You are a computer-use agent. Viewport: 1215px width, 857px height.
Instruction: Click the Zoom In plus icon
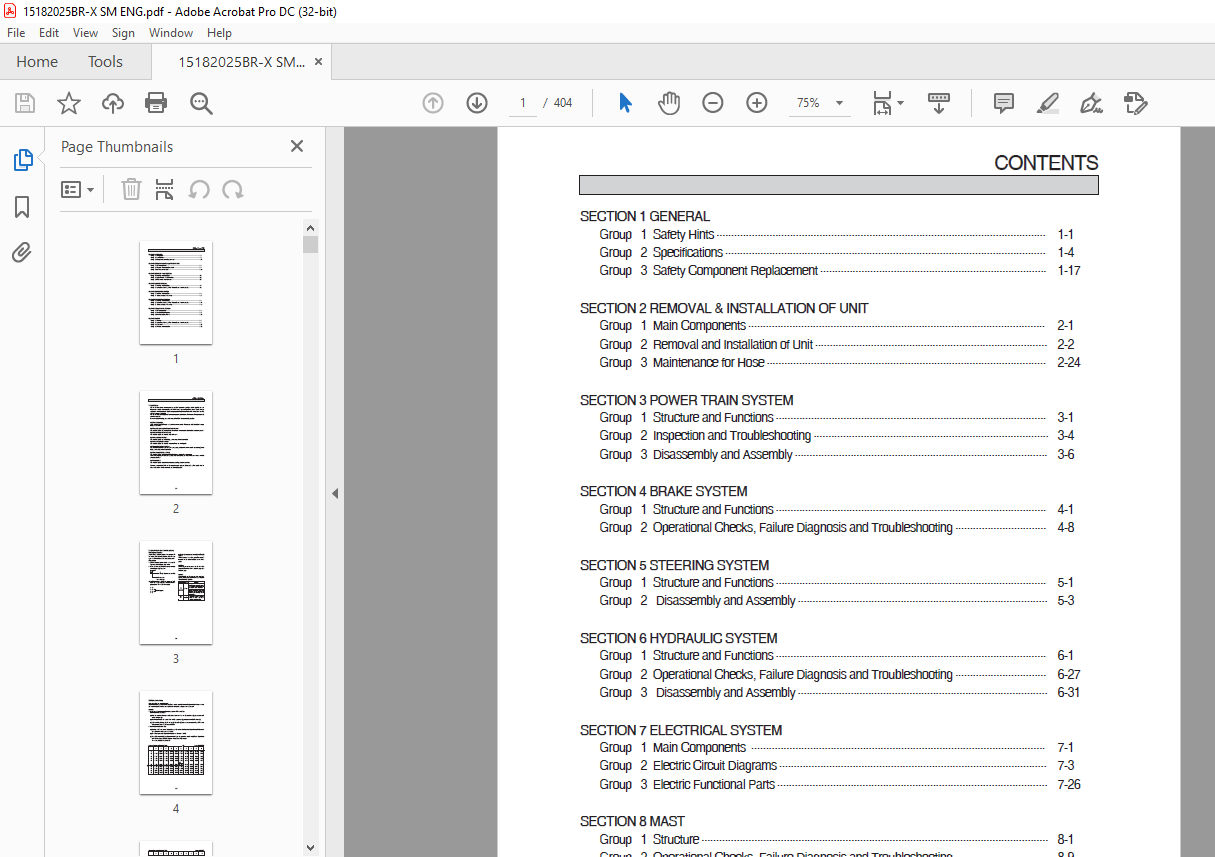point(757,103)
